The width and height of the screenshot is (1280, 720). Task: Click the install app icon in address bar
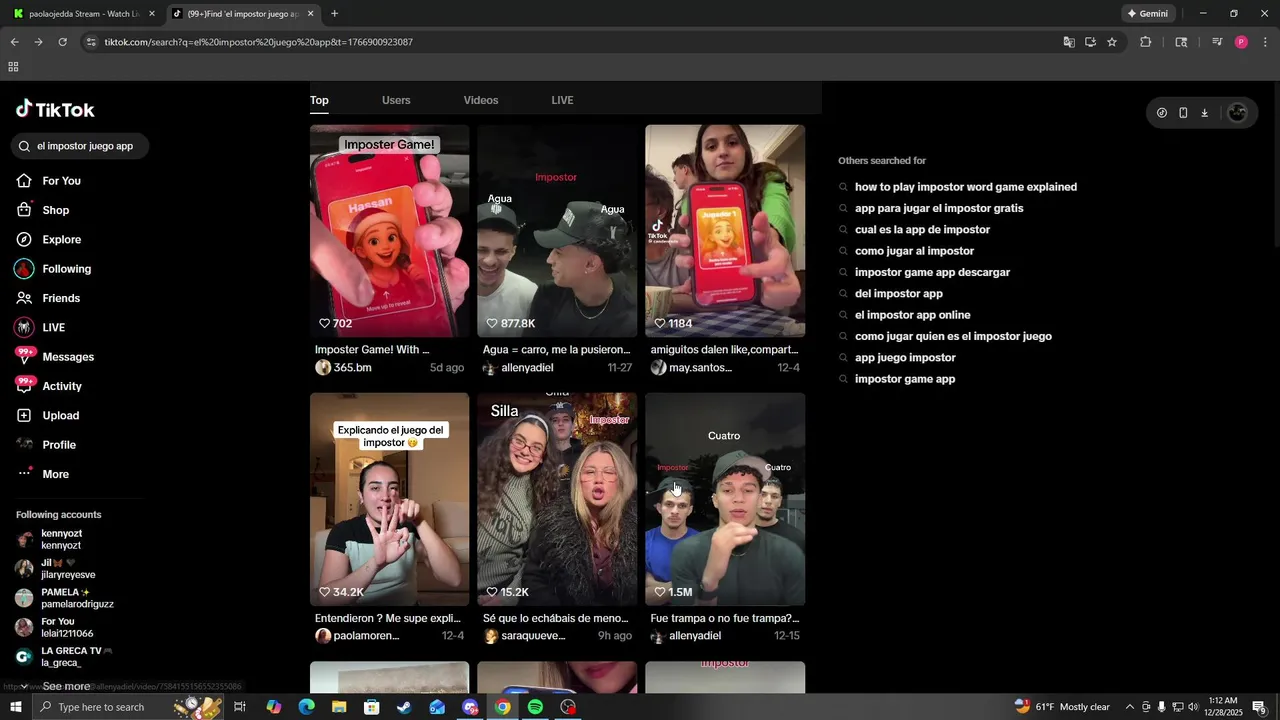1090,42
